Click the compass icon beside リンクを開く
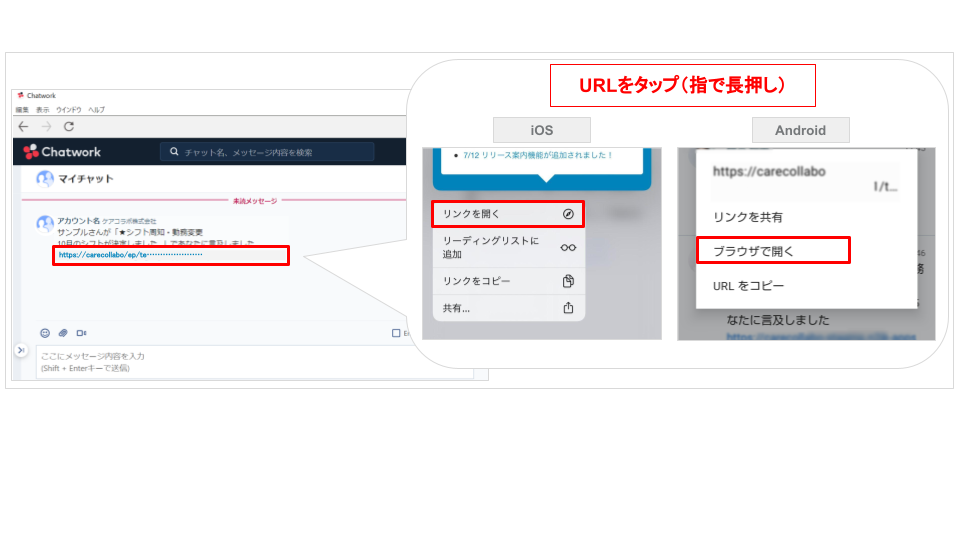This screenshot has width=960, height=540. click(568, 214)
